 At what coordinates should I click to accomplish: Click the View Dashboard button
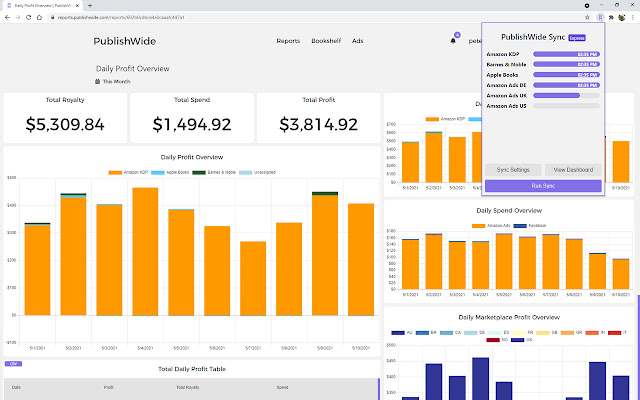click(573, 170)
